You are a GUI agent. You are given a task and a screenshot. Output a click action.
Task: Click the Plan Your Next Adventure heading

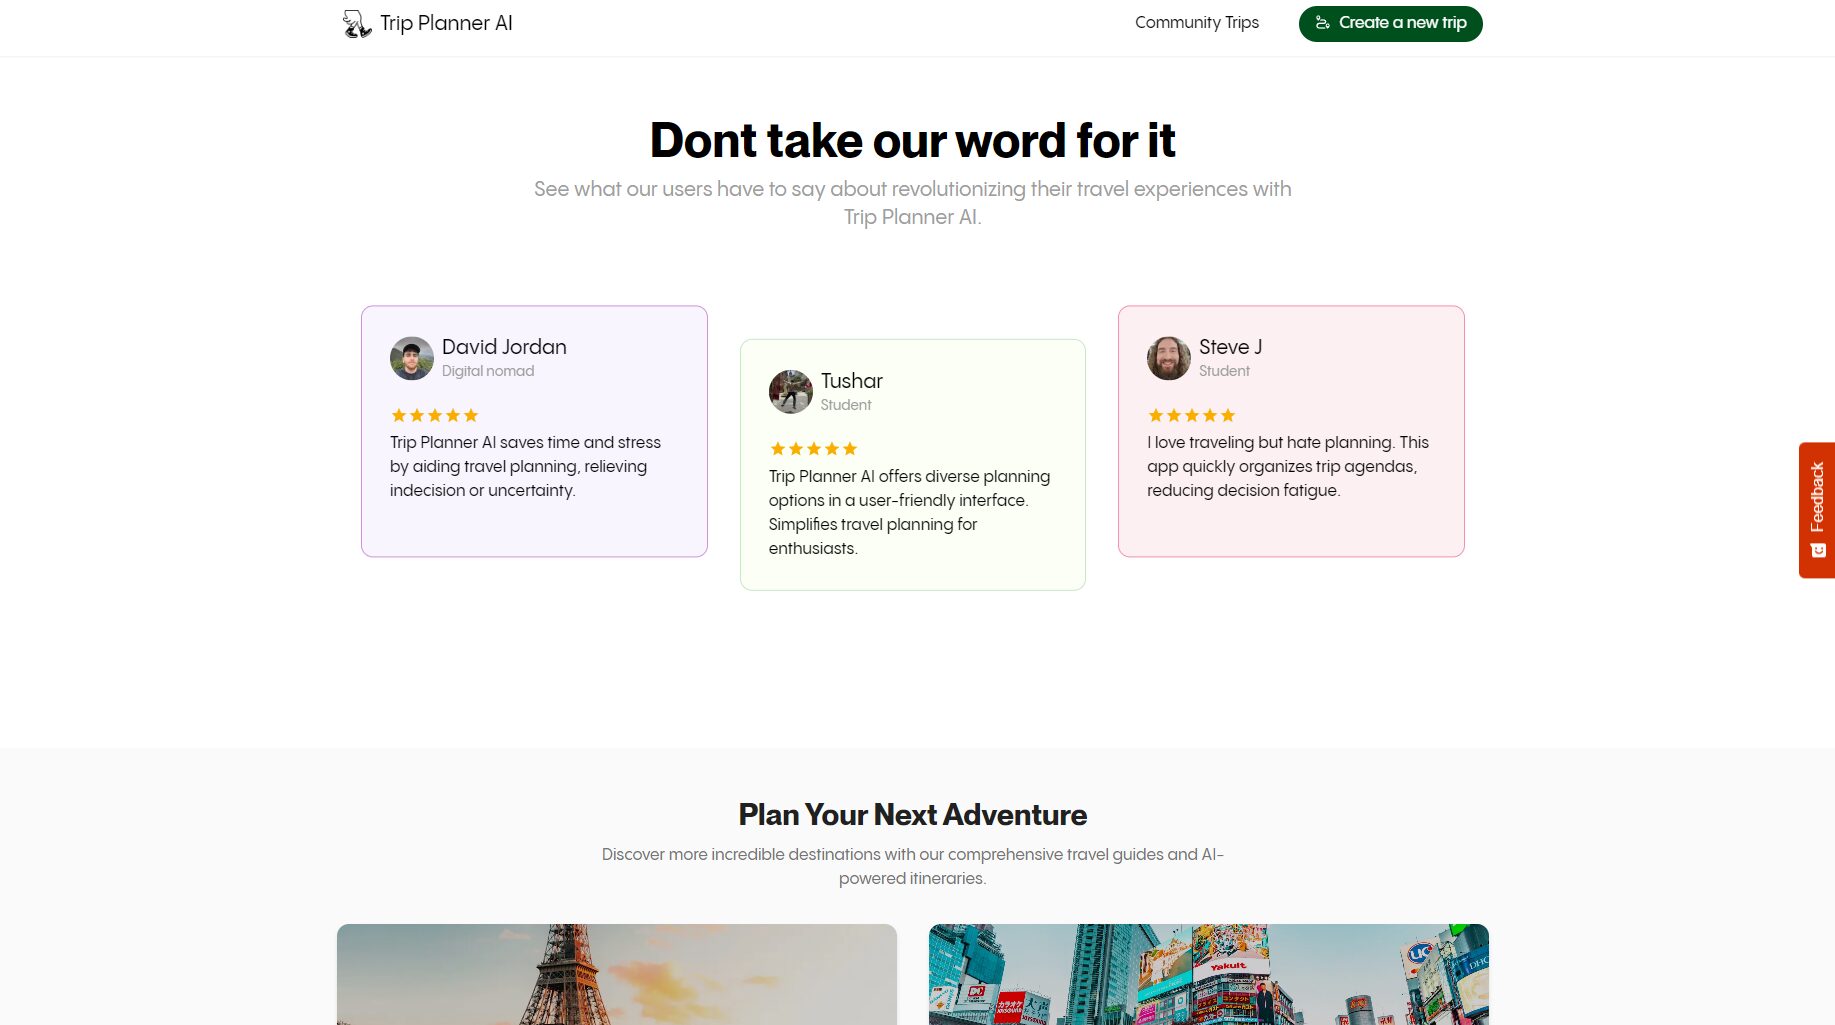[912, 815]
